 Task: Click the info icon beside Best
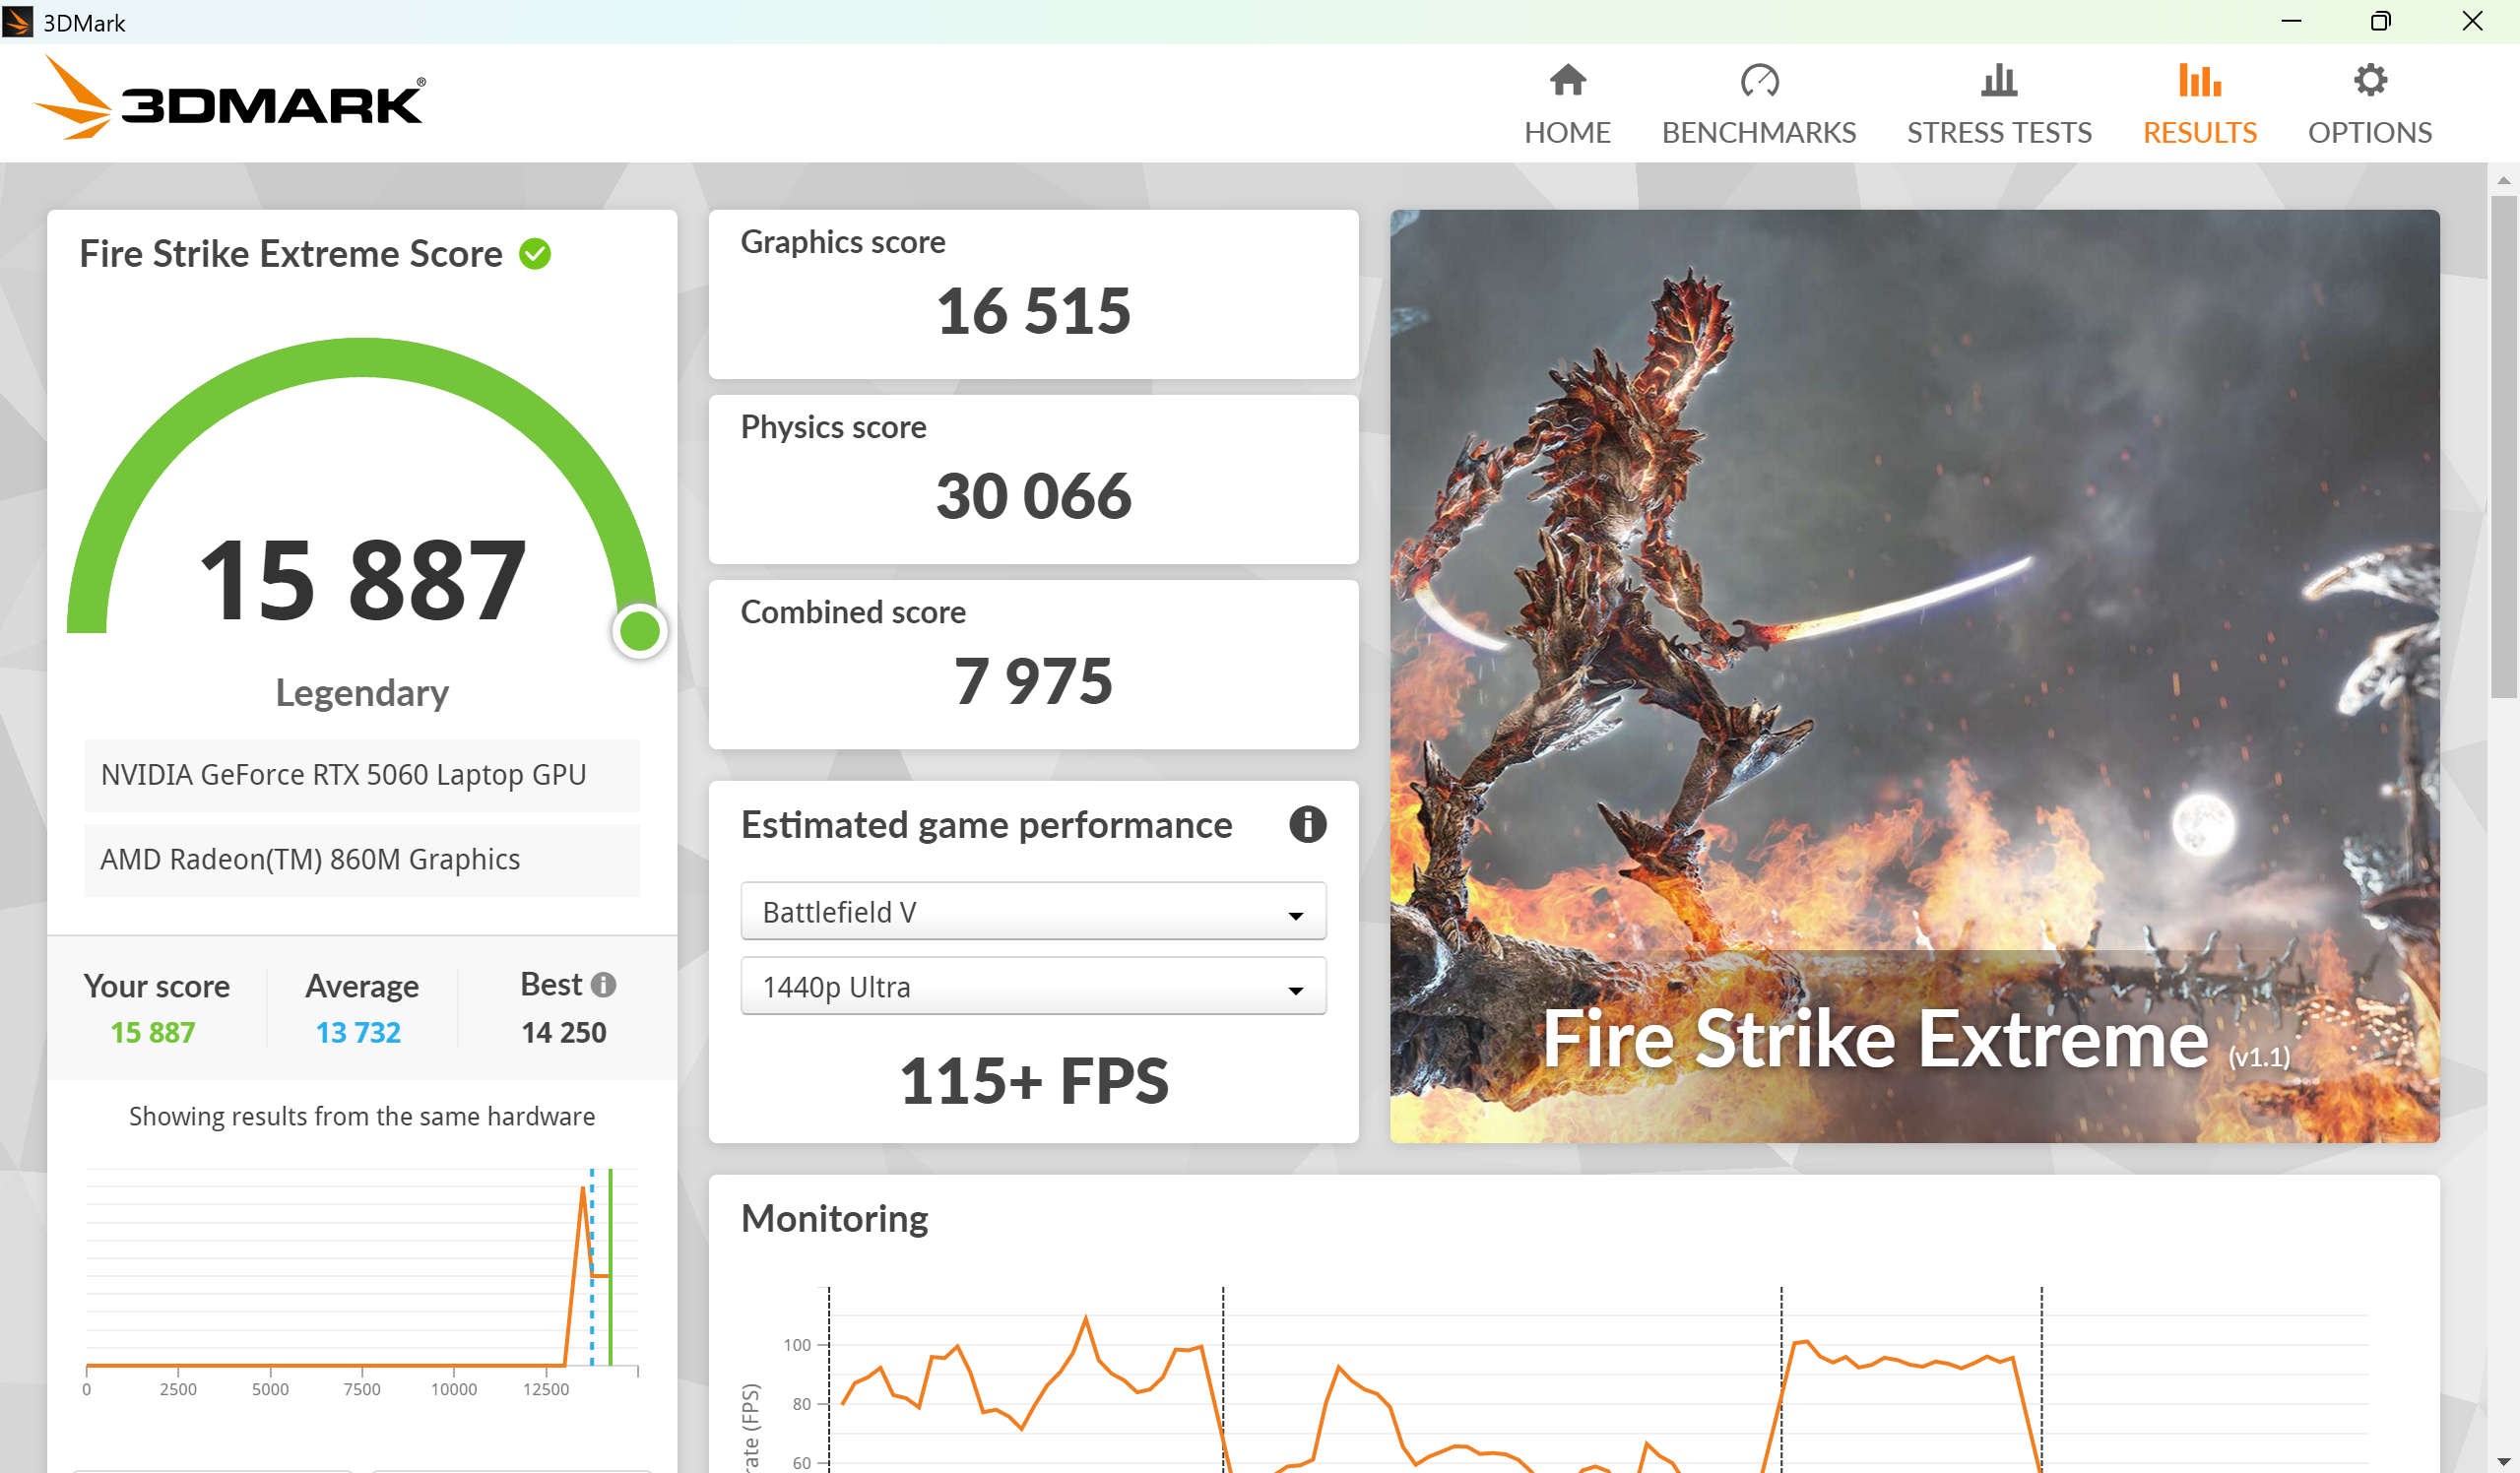click(x=603, y=985)
